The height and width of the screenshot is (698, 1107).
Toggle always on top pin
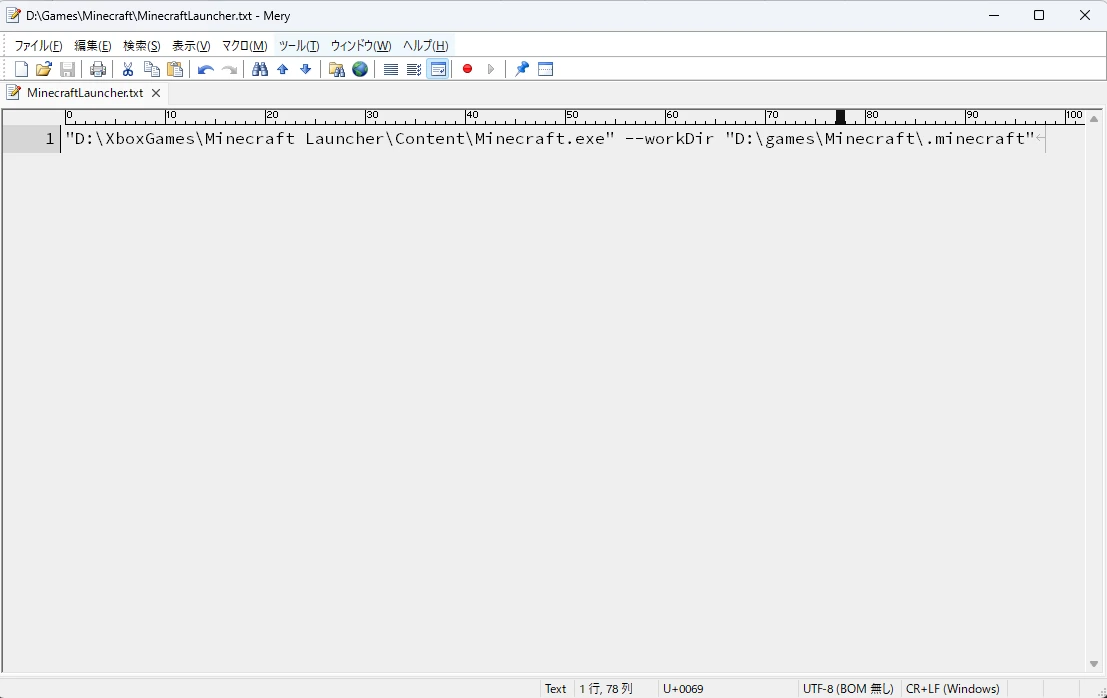(521, 69)
